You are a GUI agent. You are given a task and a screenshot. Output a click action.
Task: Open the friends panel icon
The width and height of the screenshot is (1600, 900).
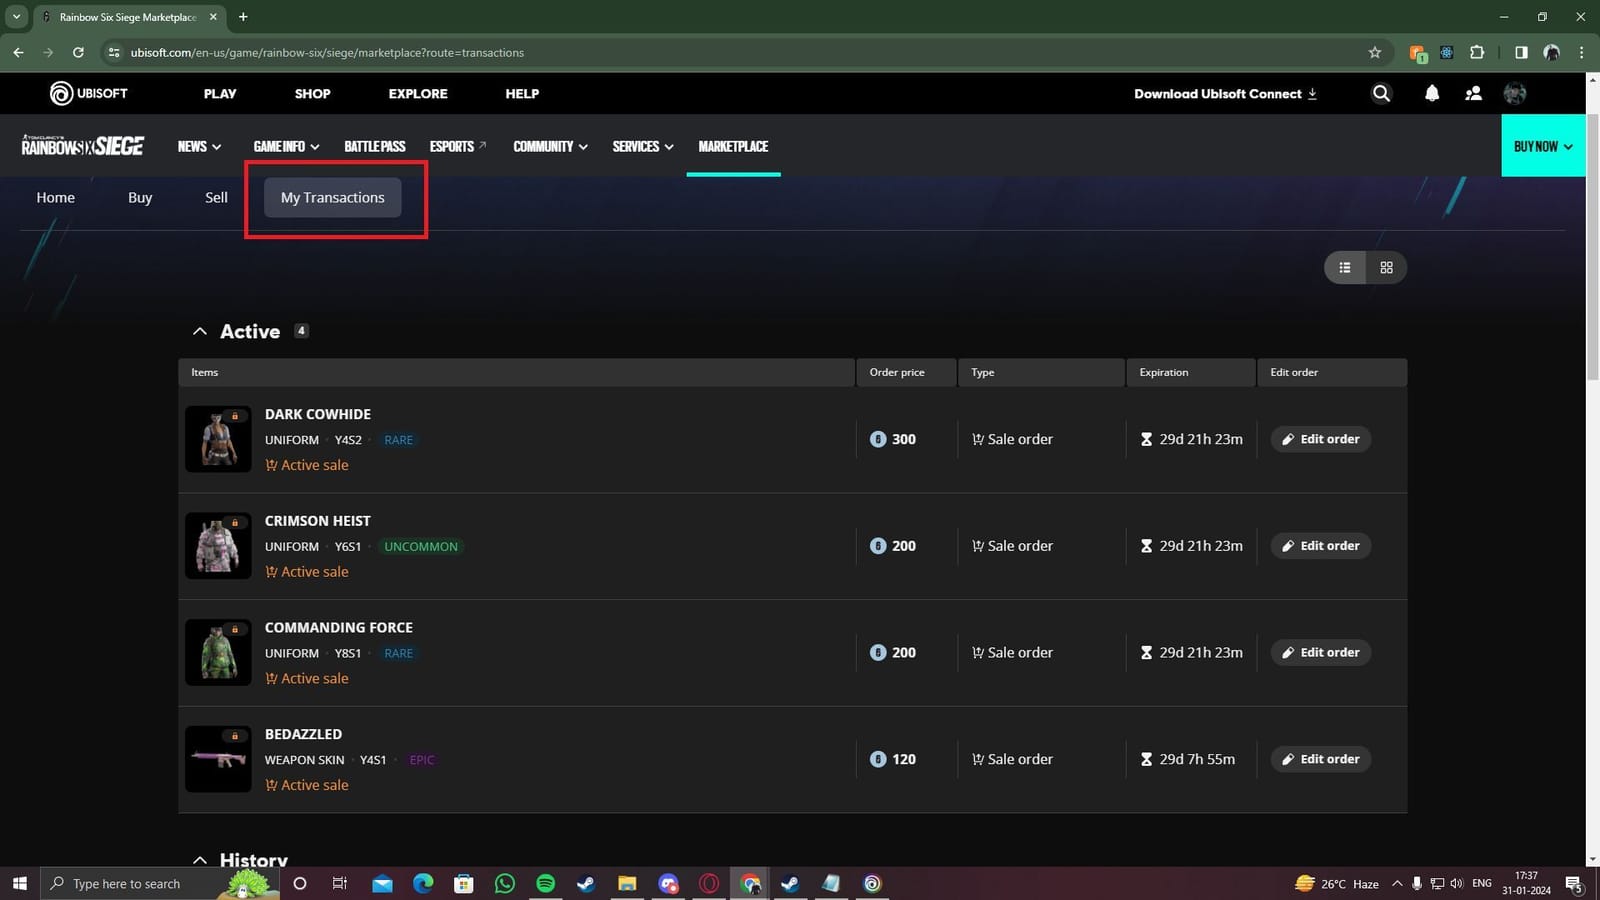click(x=1472, y=93)
